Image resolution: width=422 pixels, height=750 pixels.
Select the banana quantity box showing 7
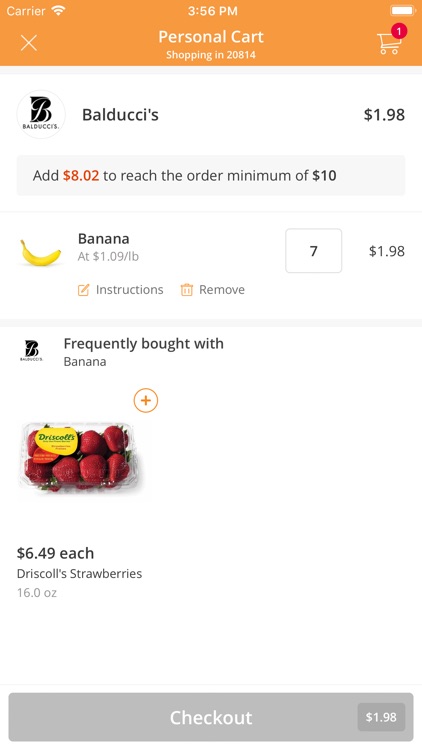[313, 251]
